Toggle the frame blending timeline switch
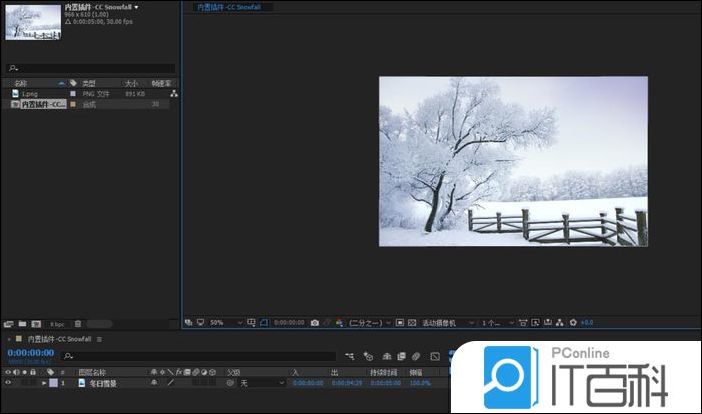This screenshot has height=414, width=702. click(x=402, y=356)
